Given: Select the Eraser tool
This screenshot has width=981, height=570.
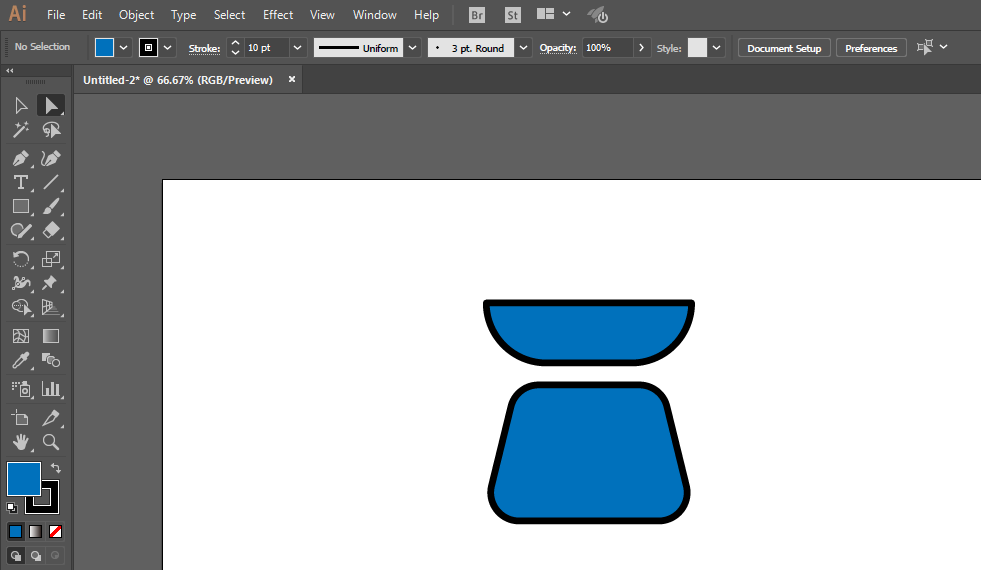Looking at the screenshot, I should [51, 231].
